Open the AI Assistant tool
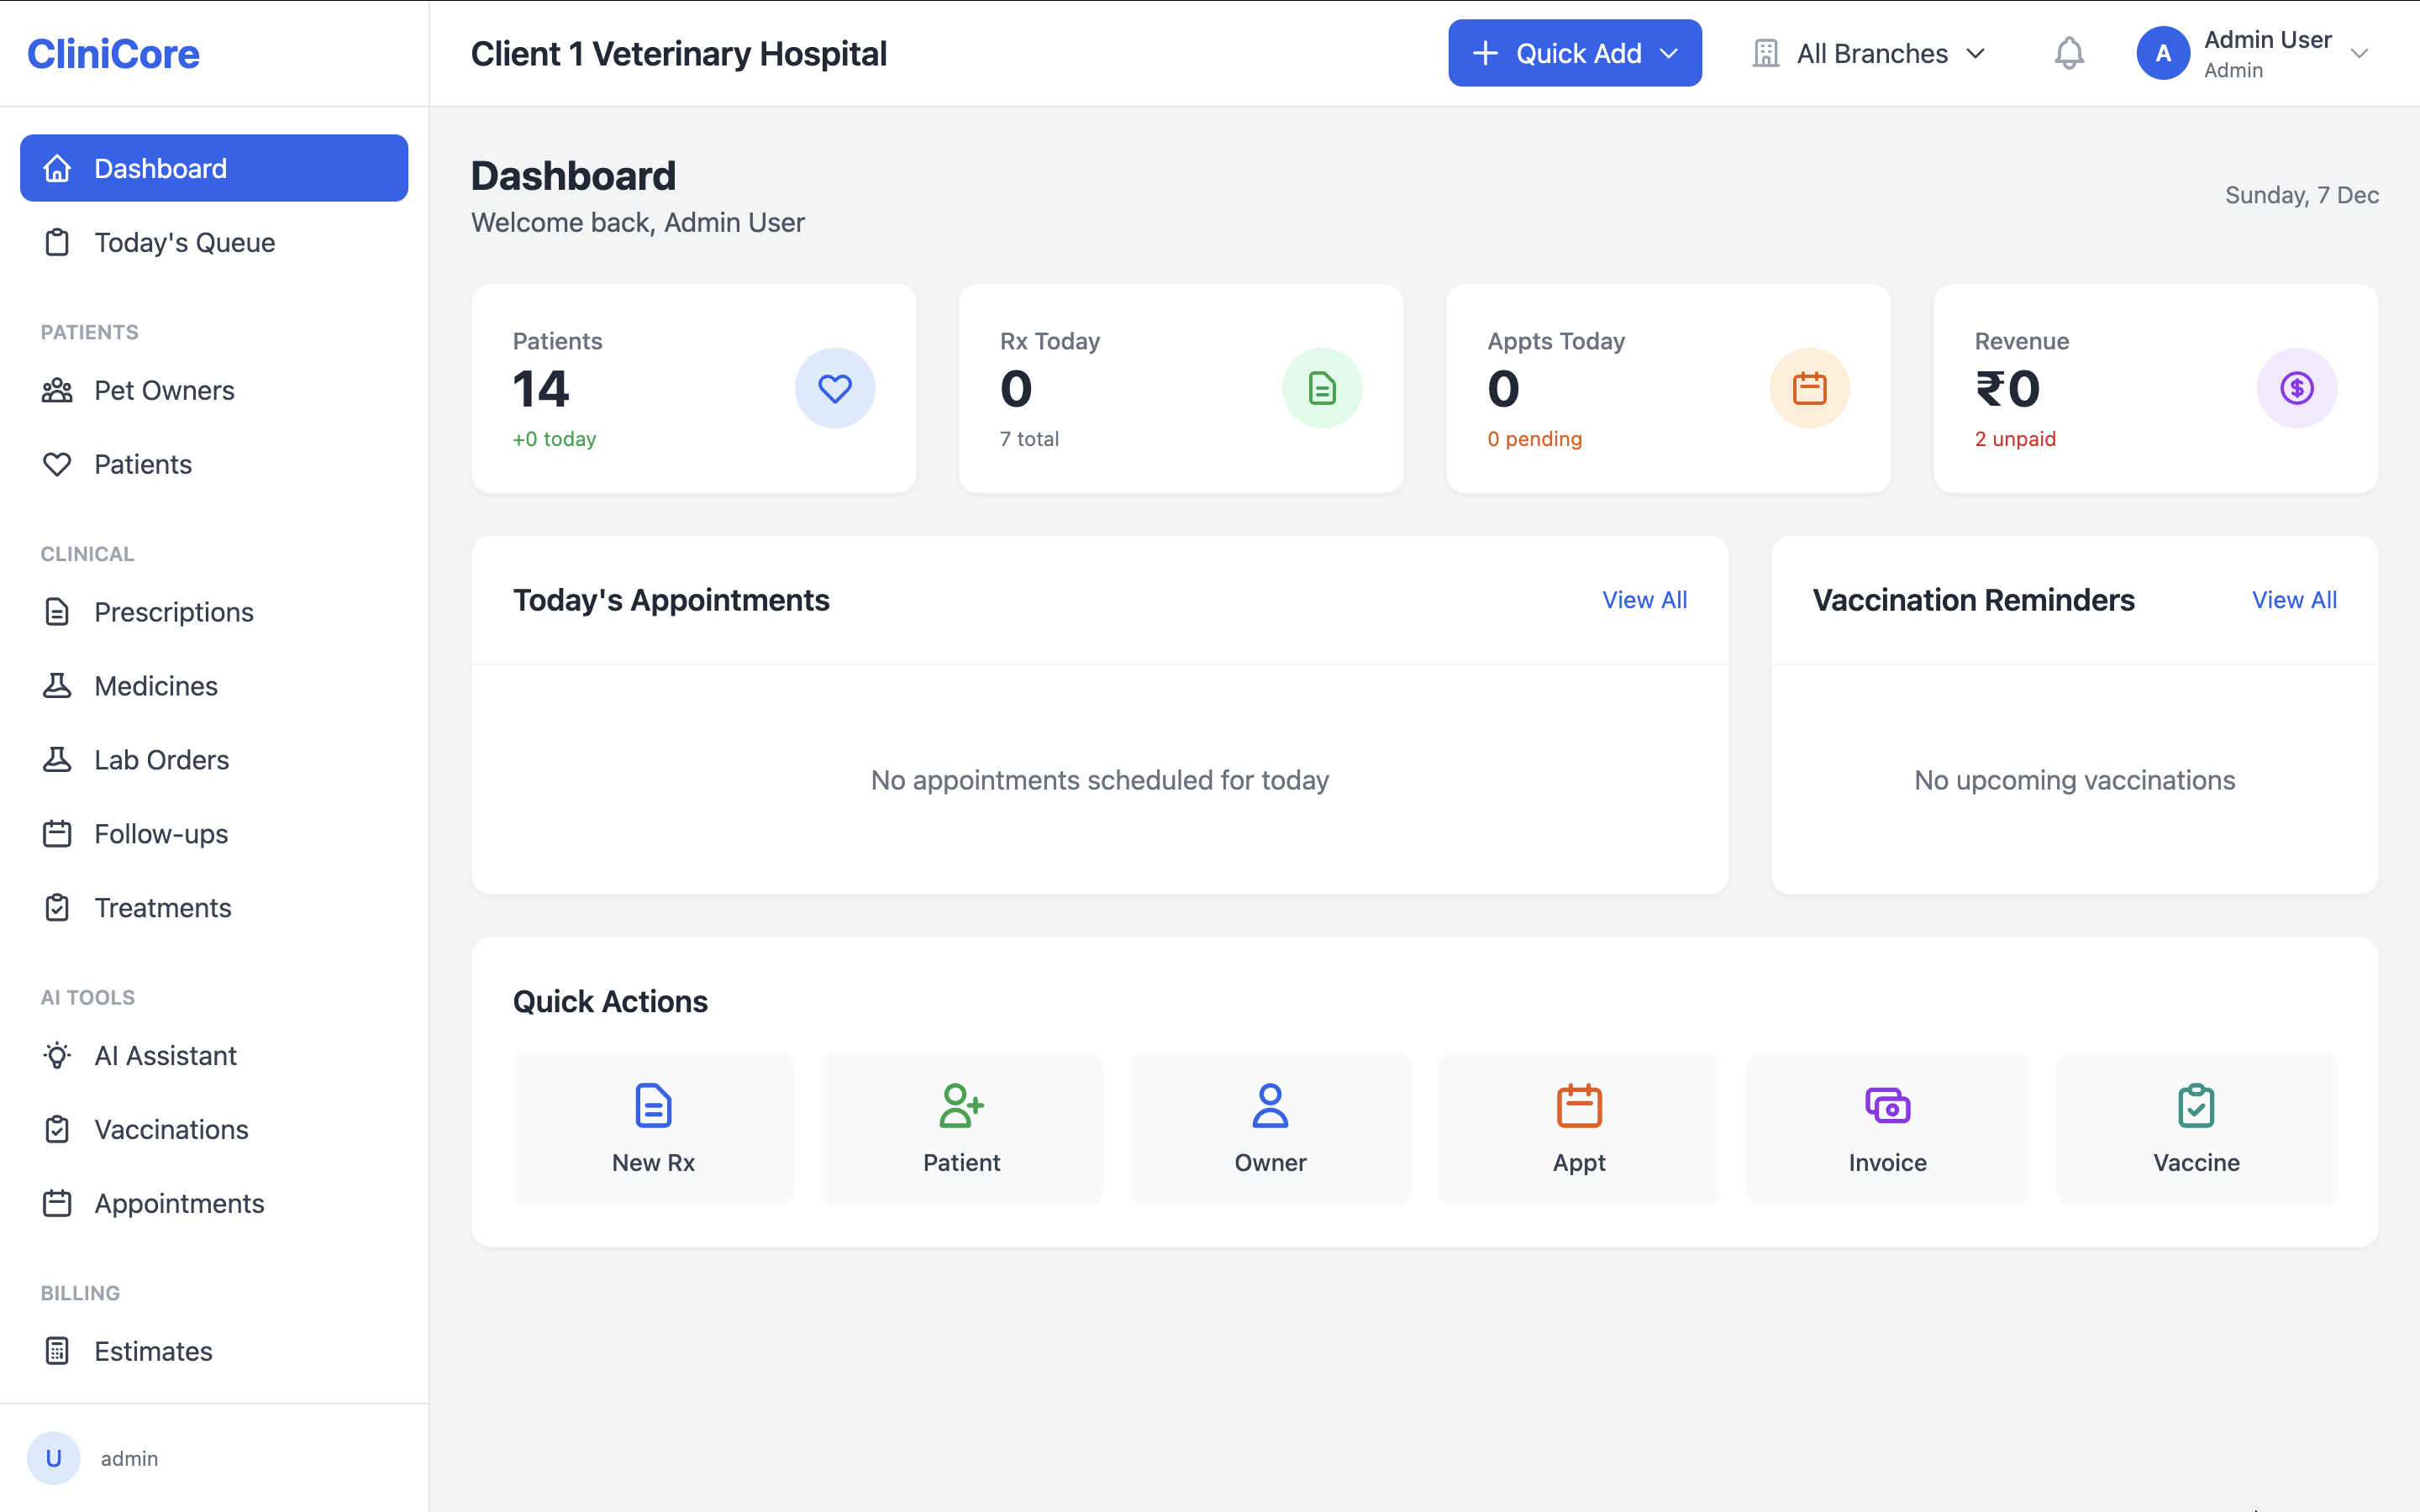2420x1512 pixels. (x=165, y=1055)
